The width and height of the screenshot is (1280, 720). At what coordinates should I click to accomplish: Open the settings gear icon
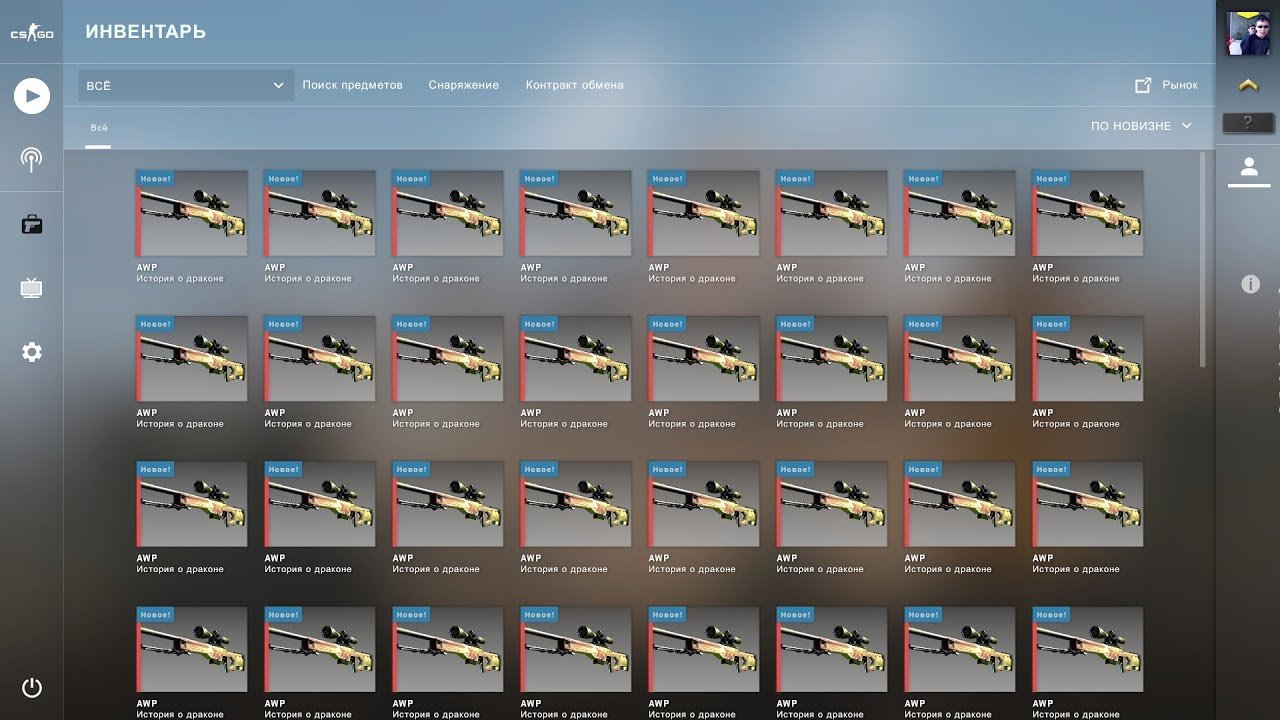coord(32,352)
